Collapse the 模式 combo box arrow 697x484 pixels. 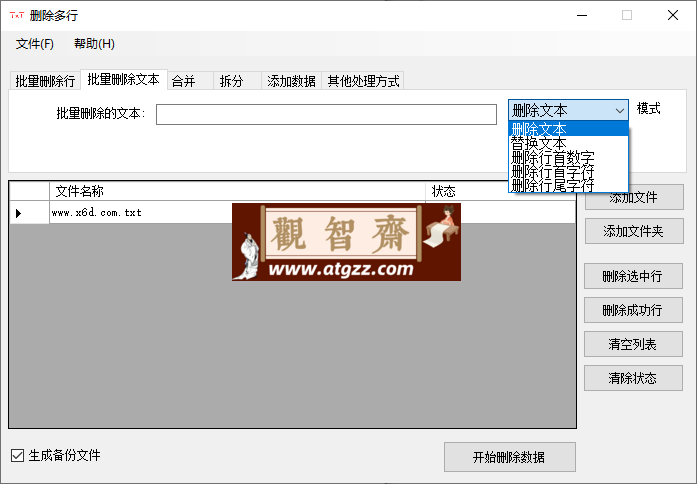coord(620,110)
